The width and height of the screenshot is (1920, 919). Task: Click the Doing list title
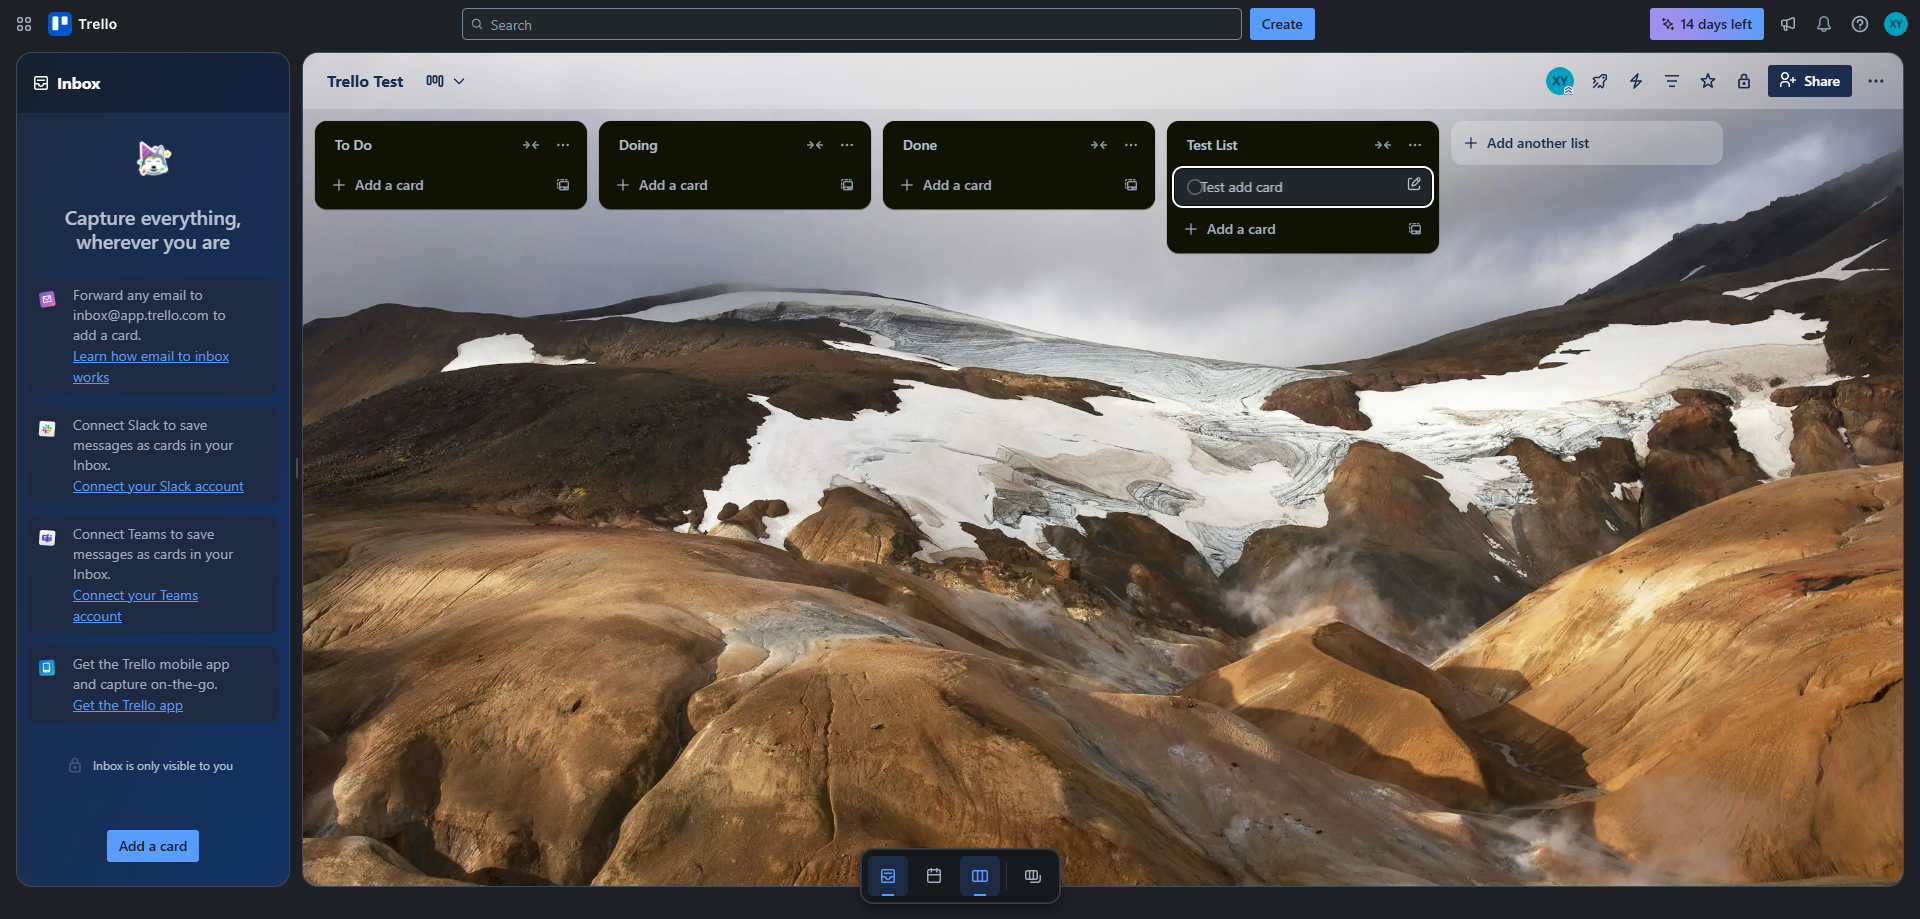[x=638, y=145]
